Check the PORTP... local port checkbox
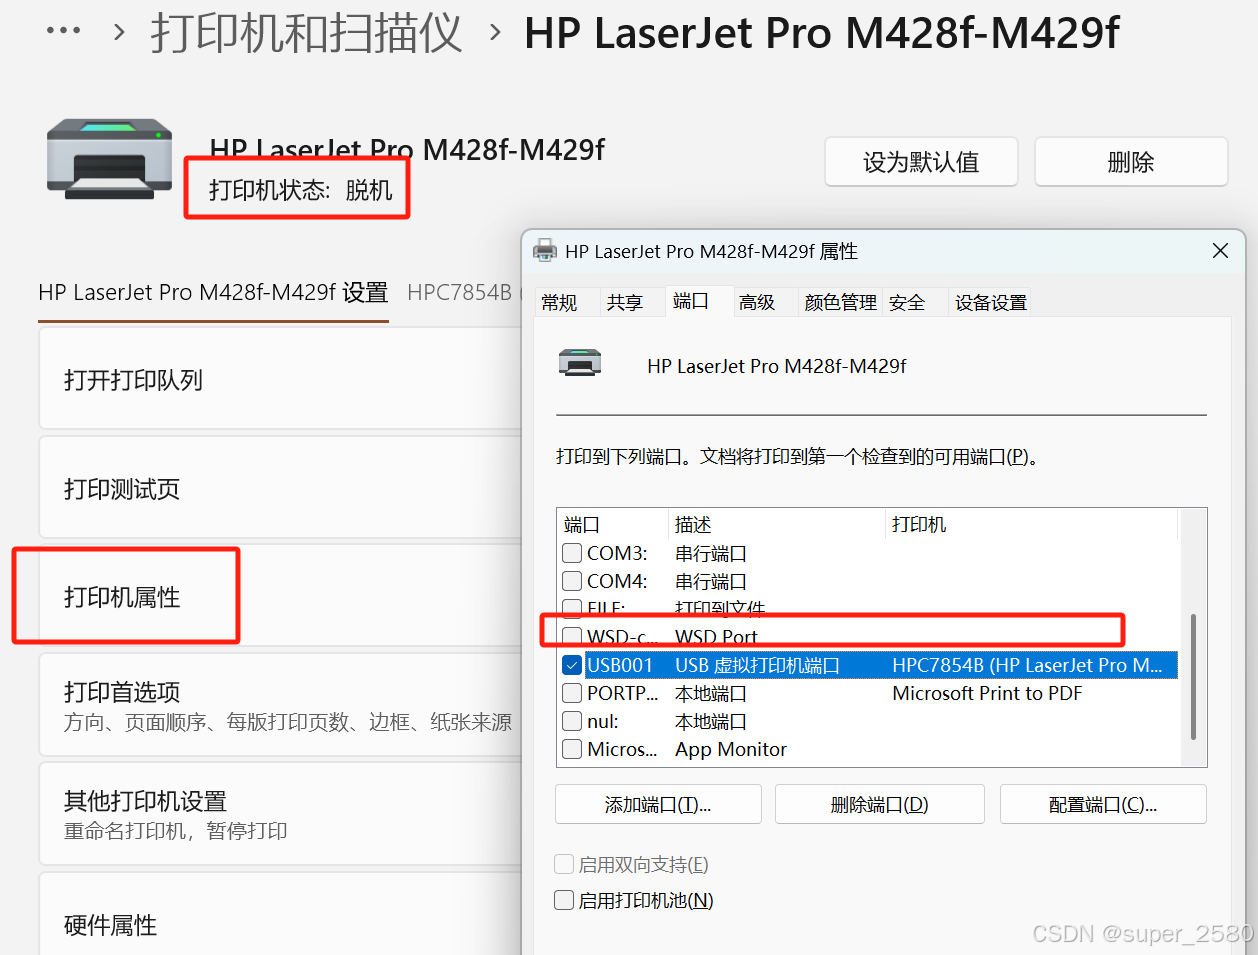 click(x=572, y=693)
